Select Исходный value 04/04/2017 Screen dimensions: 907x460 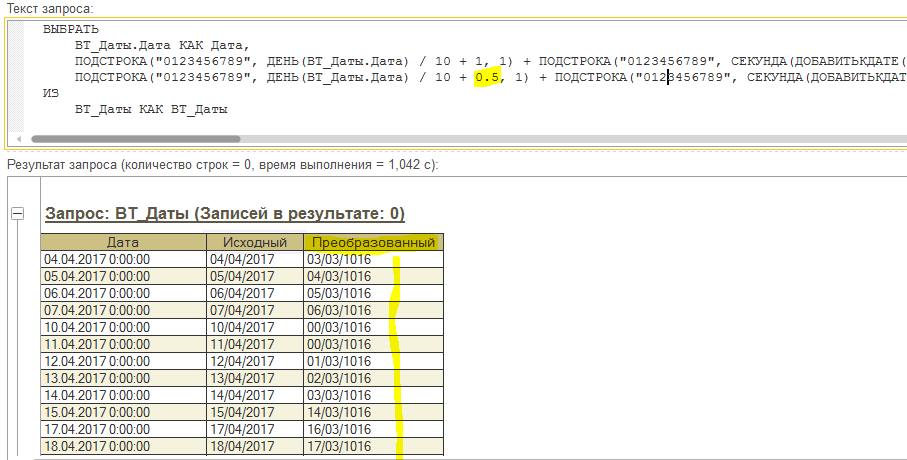tap(255, 259)
